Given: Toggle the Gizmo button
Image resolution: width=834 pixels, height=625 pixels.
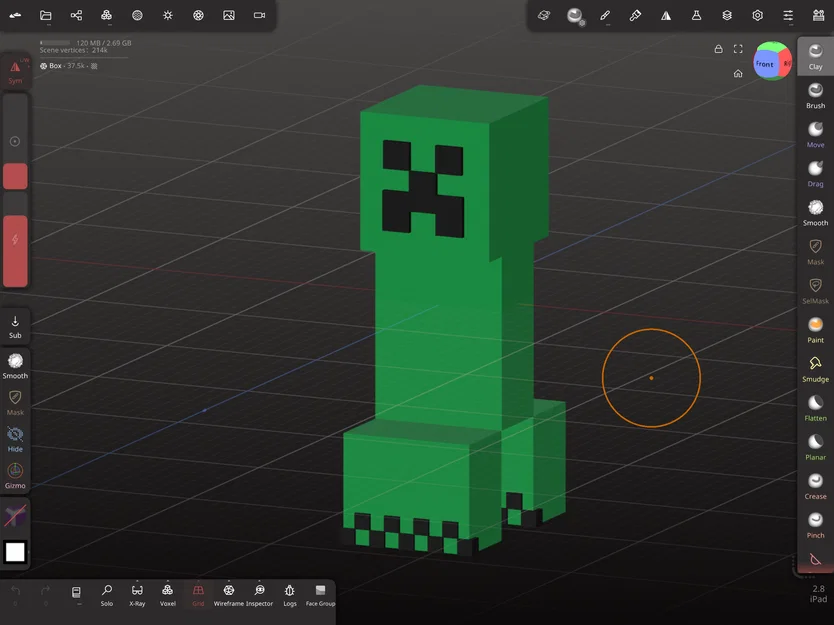Looking at the screenshot, I should click(15, 476).
